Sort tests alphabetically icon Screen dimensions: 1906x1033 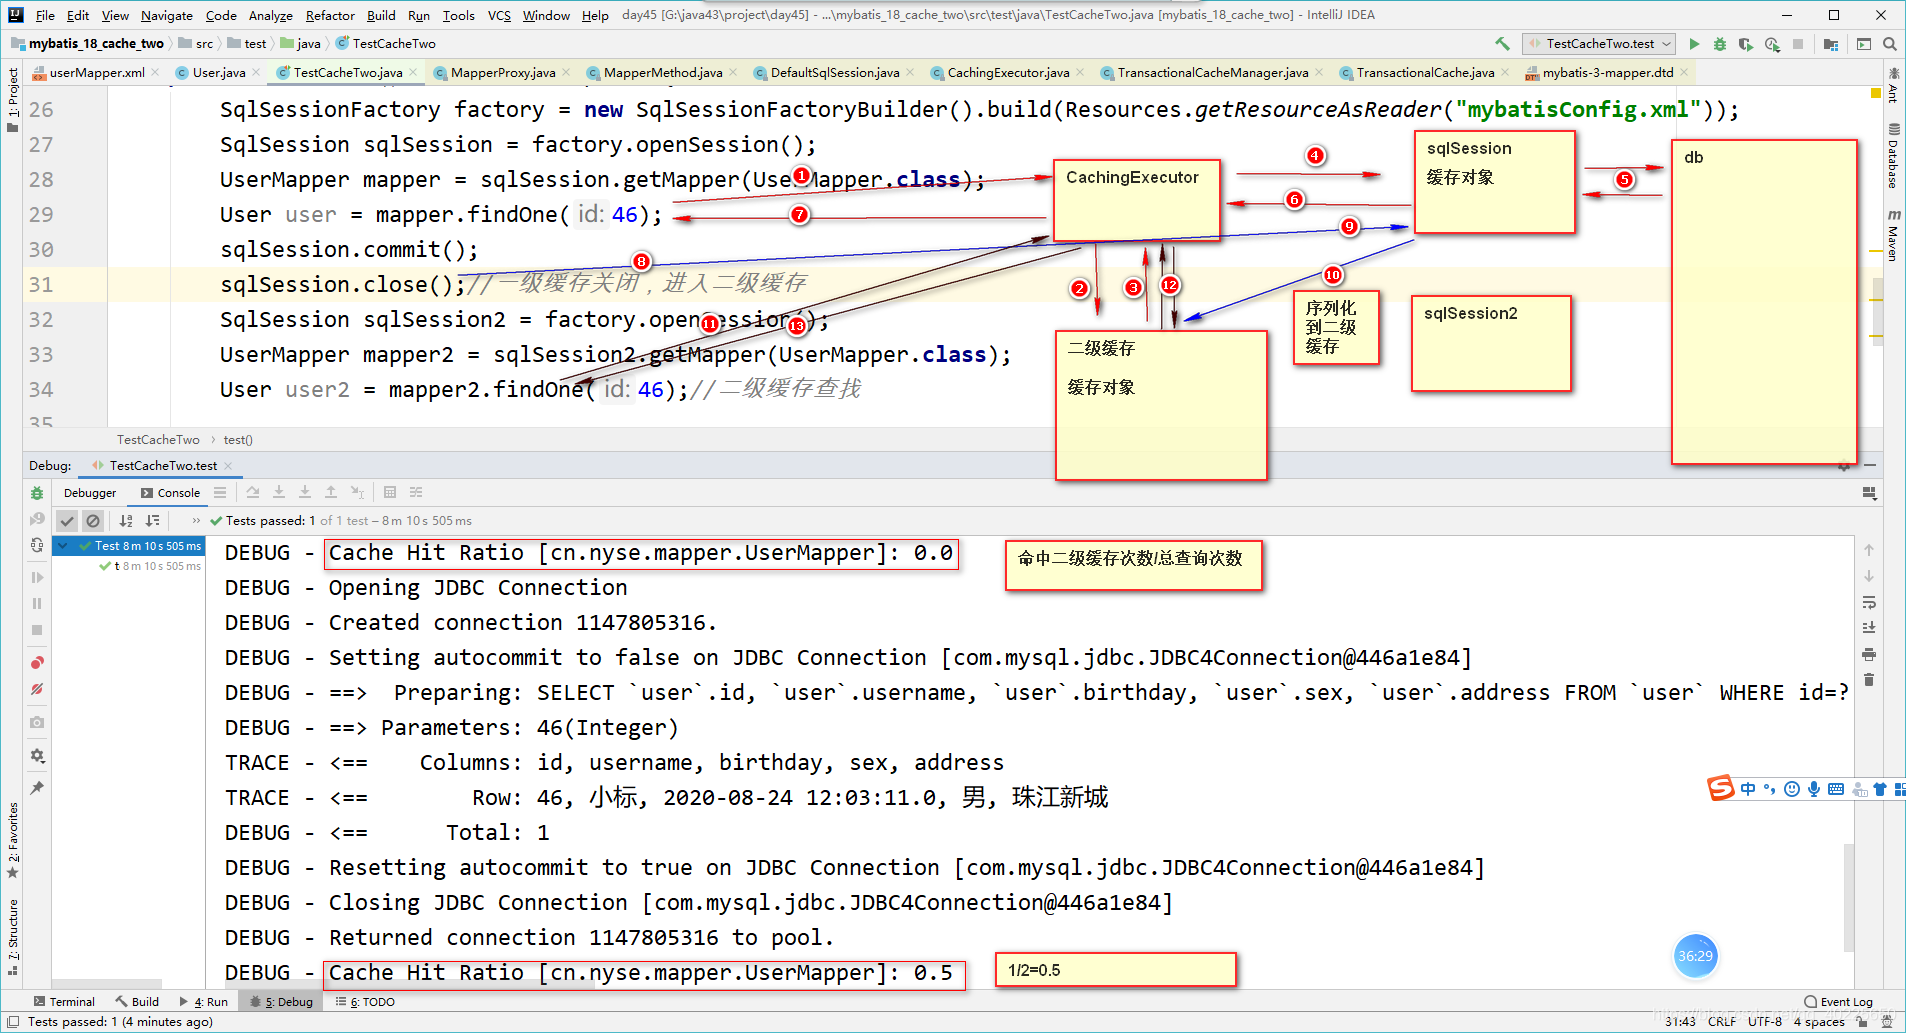click(x=126, y=520)
